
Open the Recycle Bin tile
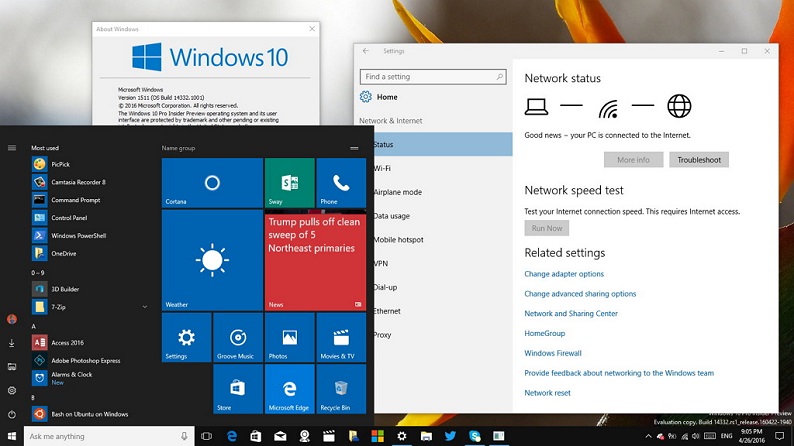click(x=341, y=389)
